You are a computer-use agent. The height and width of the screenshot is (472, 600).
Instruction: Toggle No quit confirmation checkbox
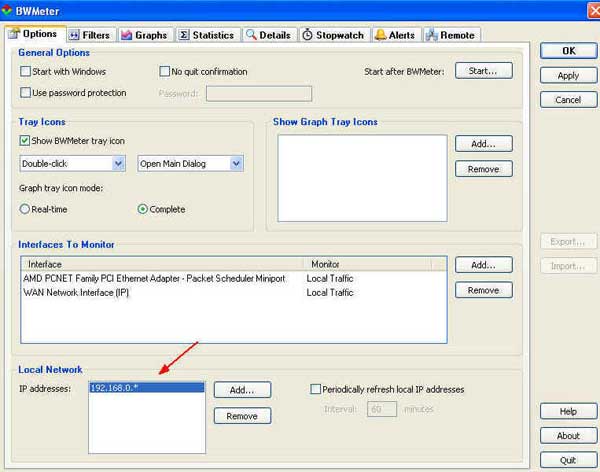tap(165, 71)
